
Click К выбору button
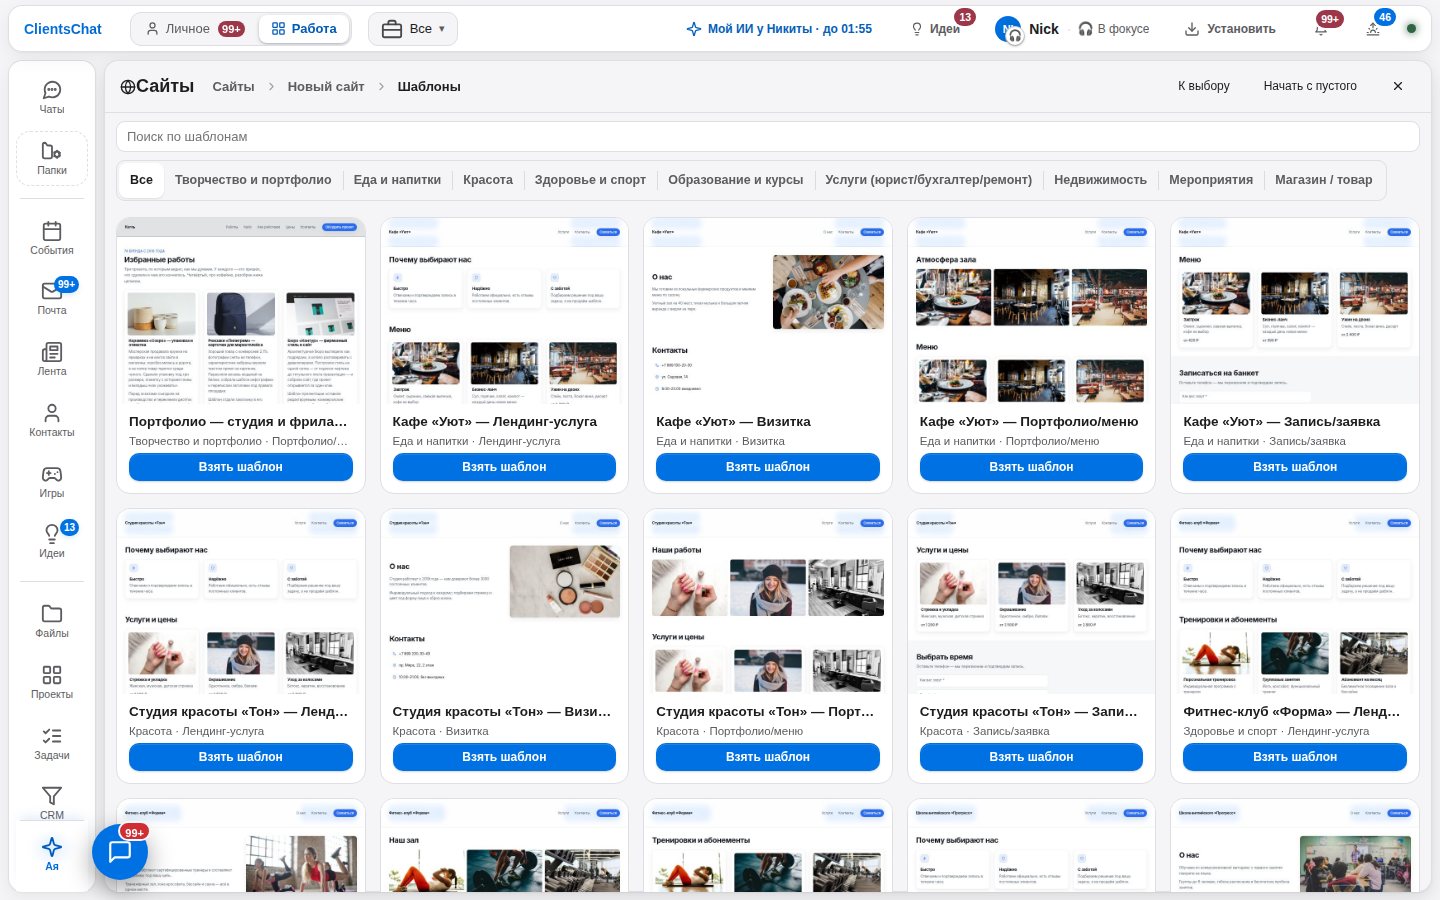[1204, 86]
